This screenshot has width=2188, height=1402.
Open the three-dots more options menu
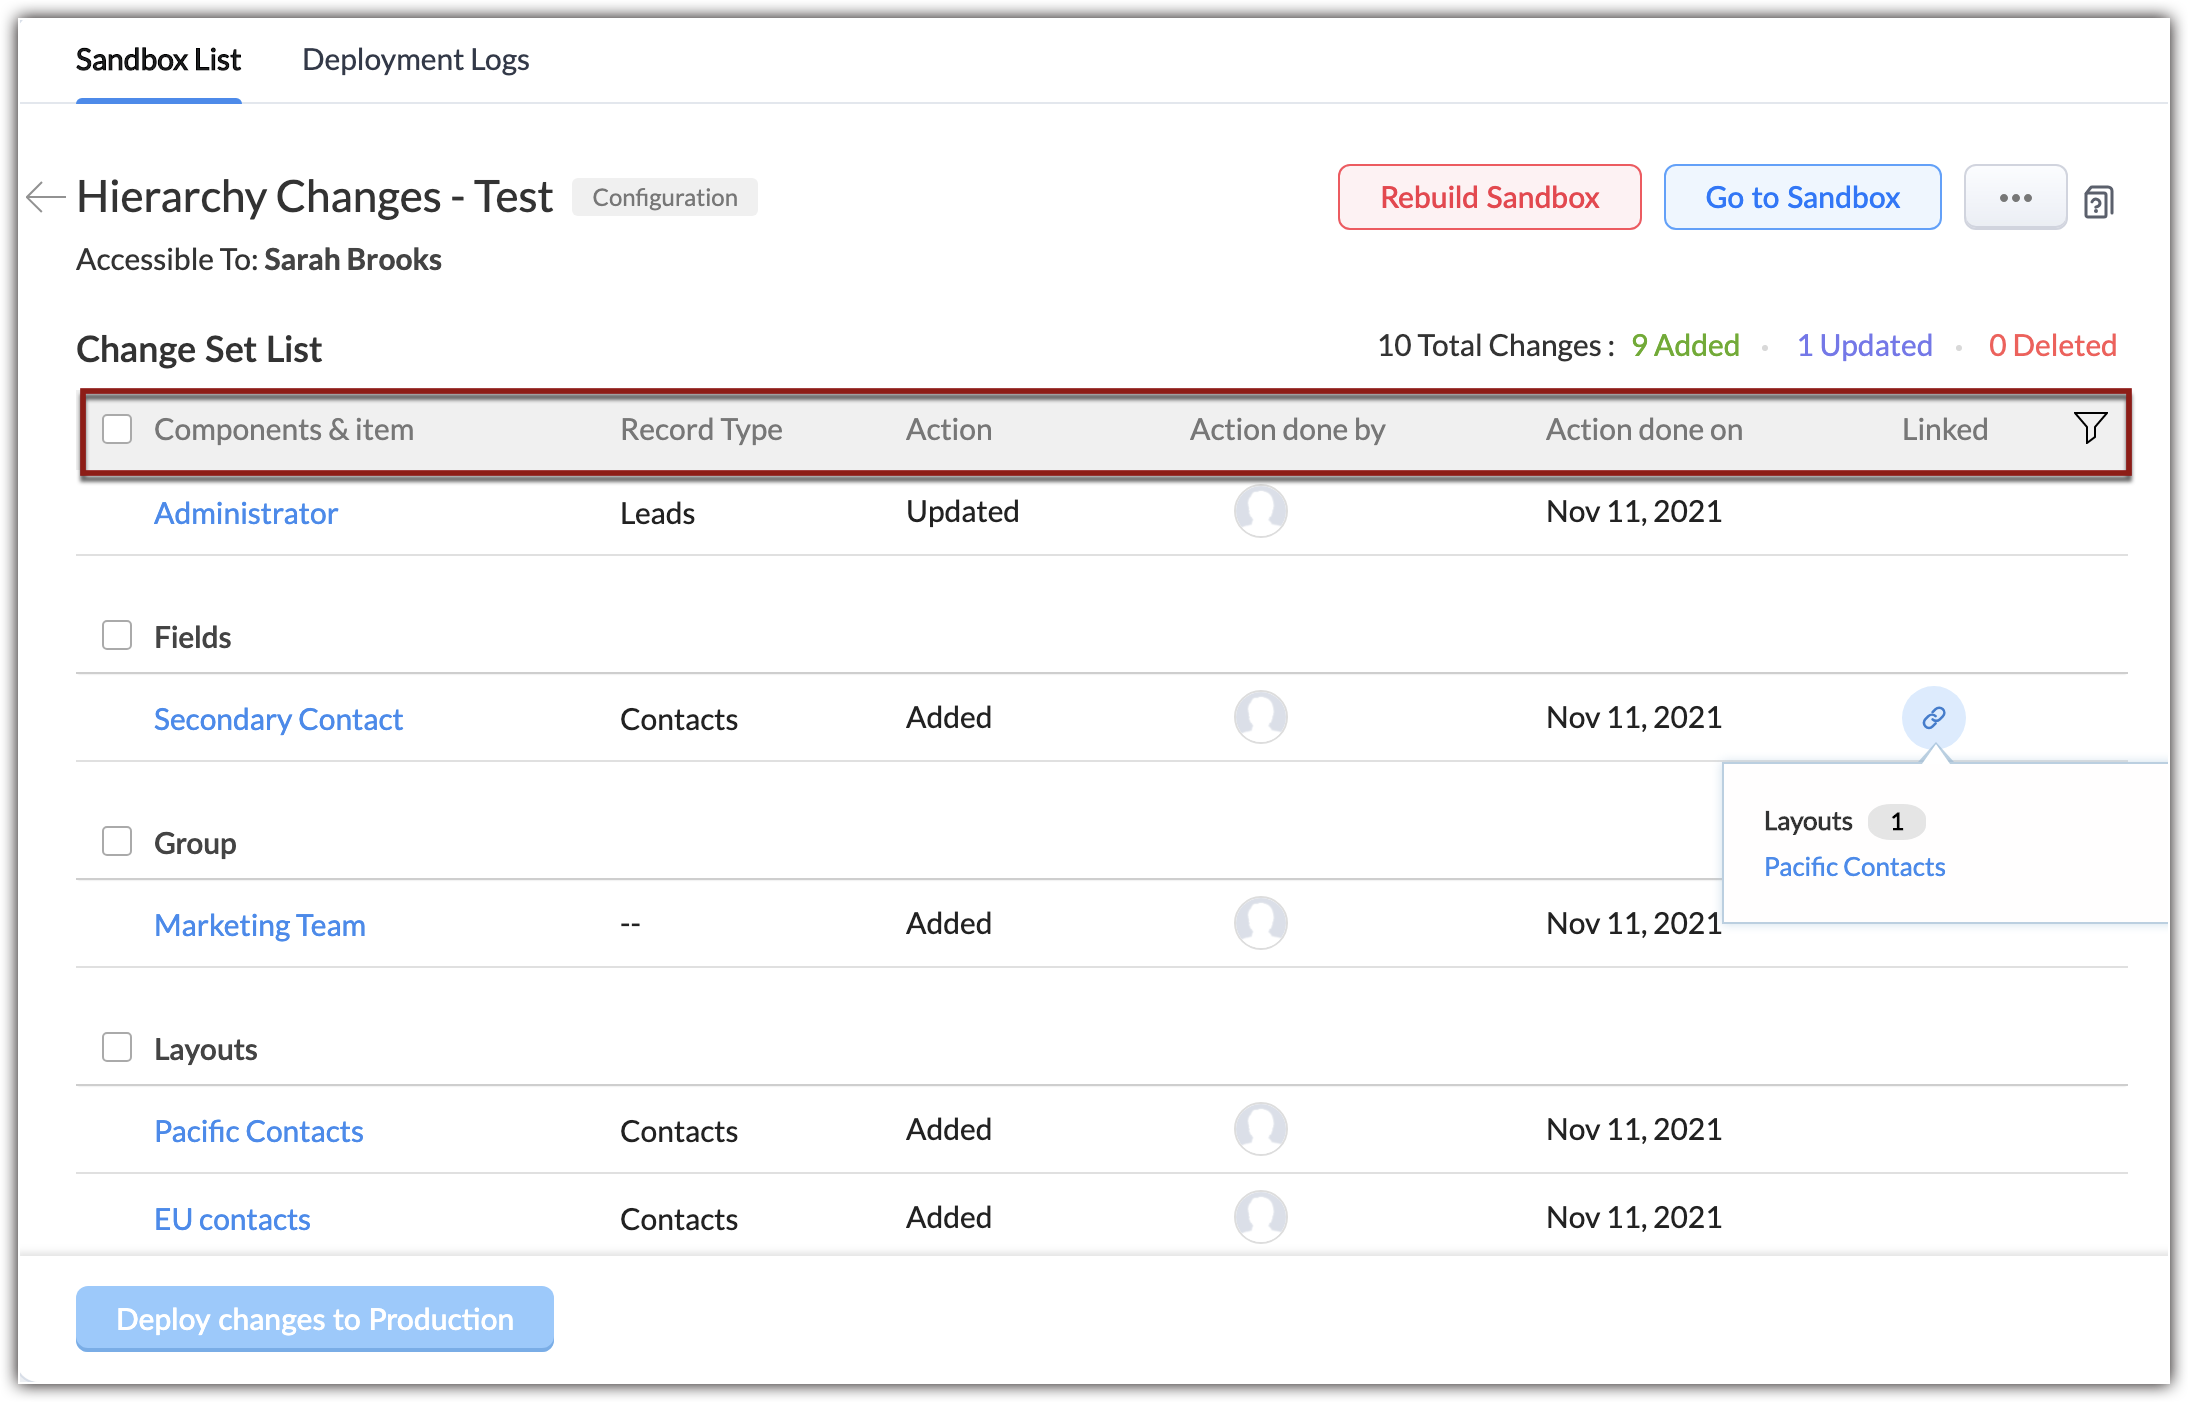2015,197
